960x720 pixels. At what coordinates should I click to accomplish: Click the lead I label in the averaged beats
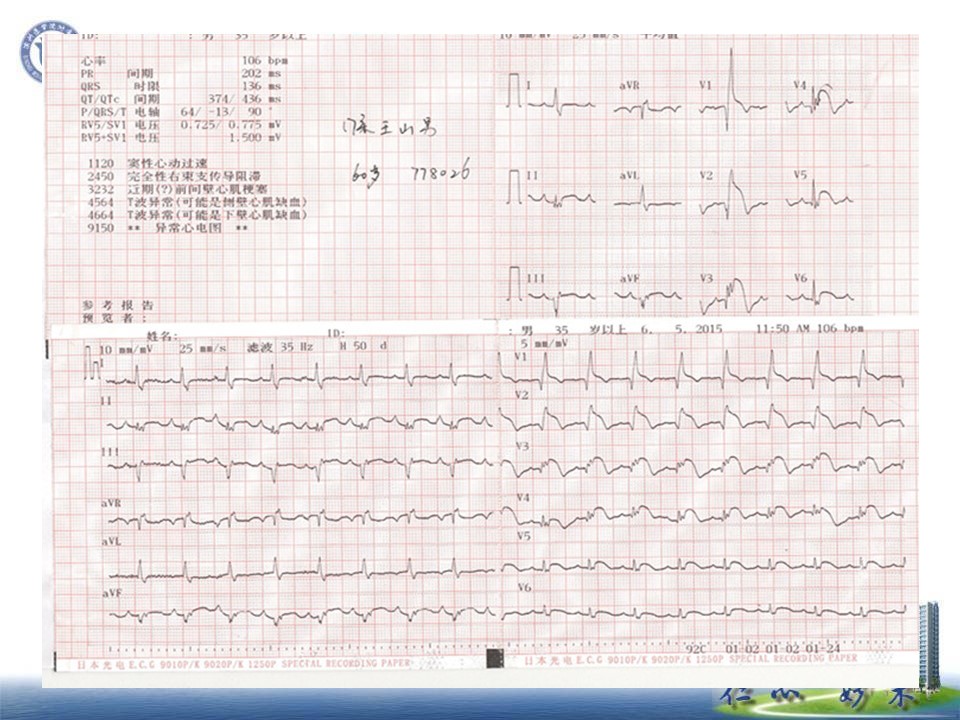(530, 86)
